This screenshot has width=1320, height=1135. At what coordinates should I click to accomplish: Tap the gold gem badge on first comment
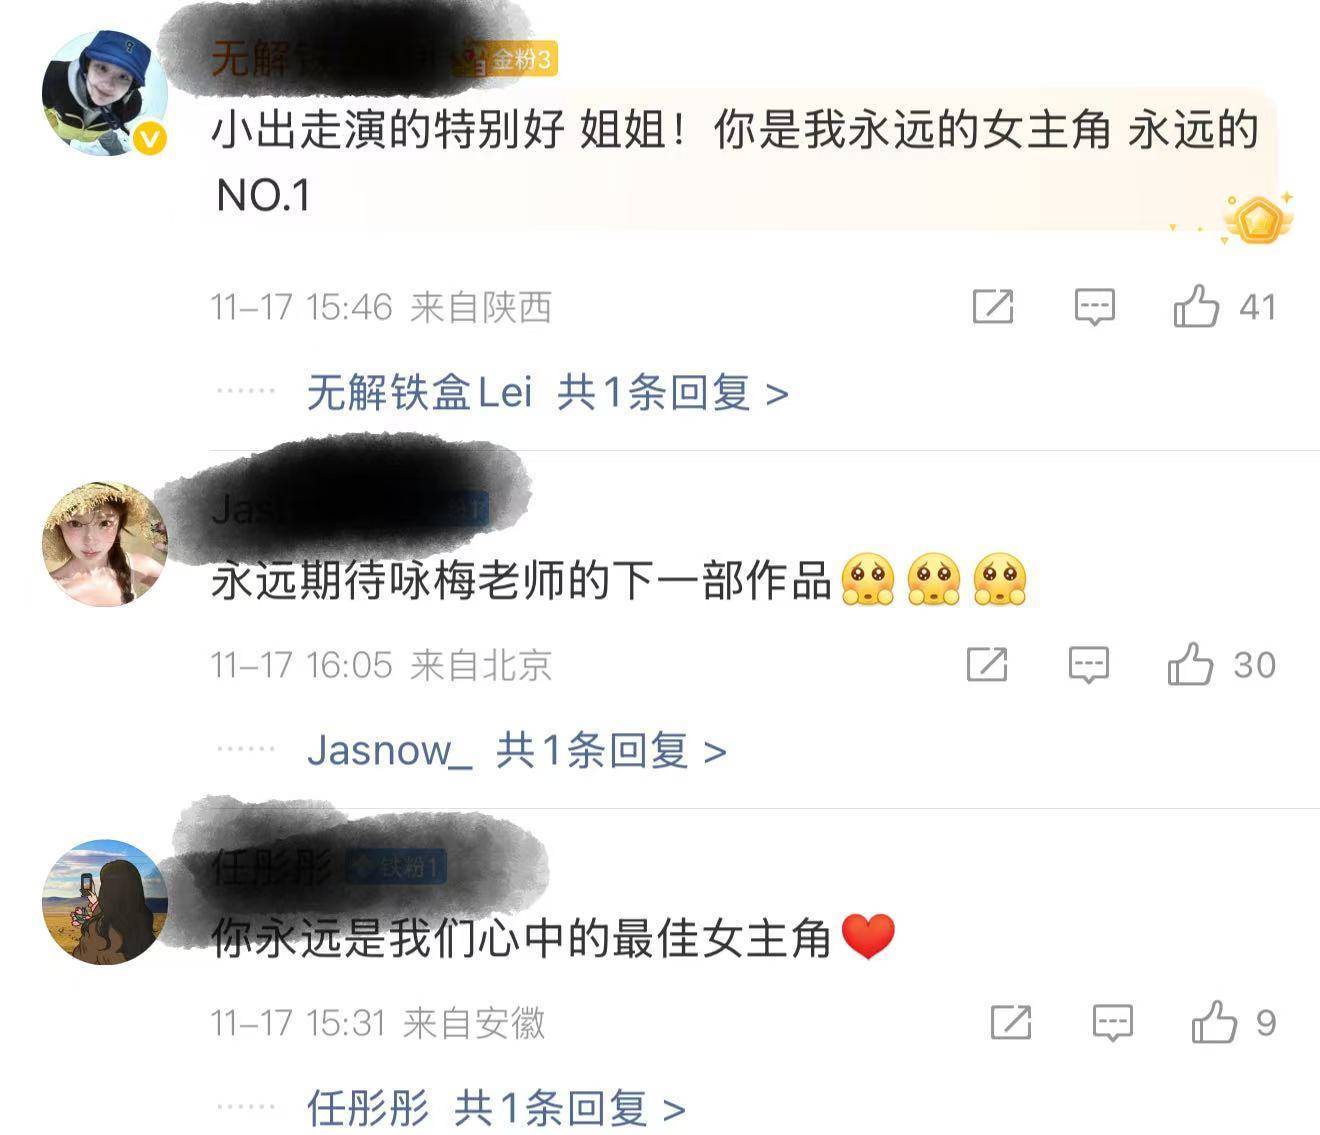[1257, 218]
